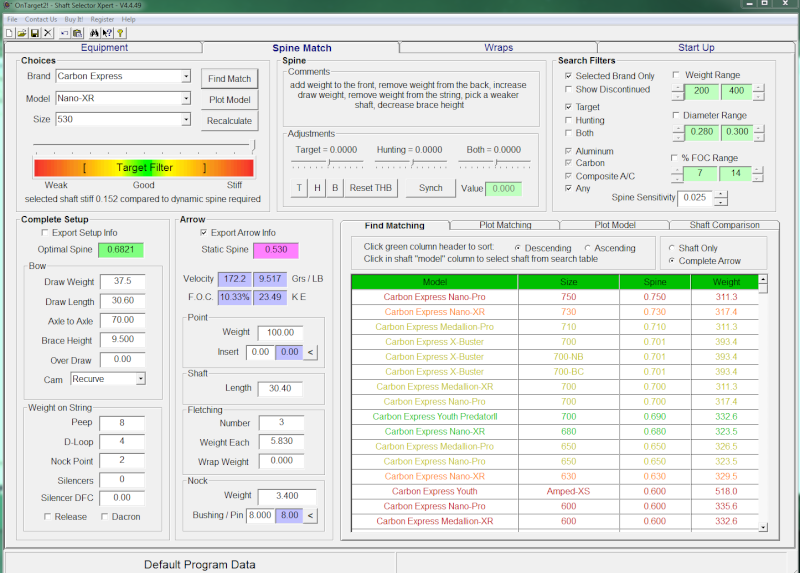Click the Both adjustment slider

tap(494, 163)
